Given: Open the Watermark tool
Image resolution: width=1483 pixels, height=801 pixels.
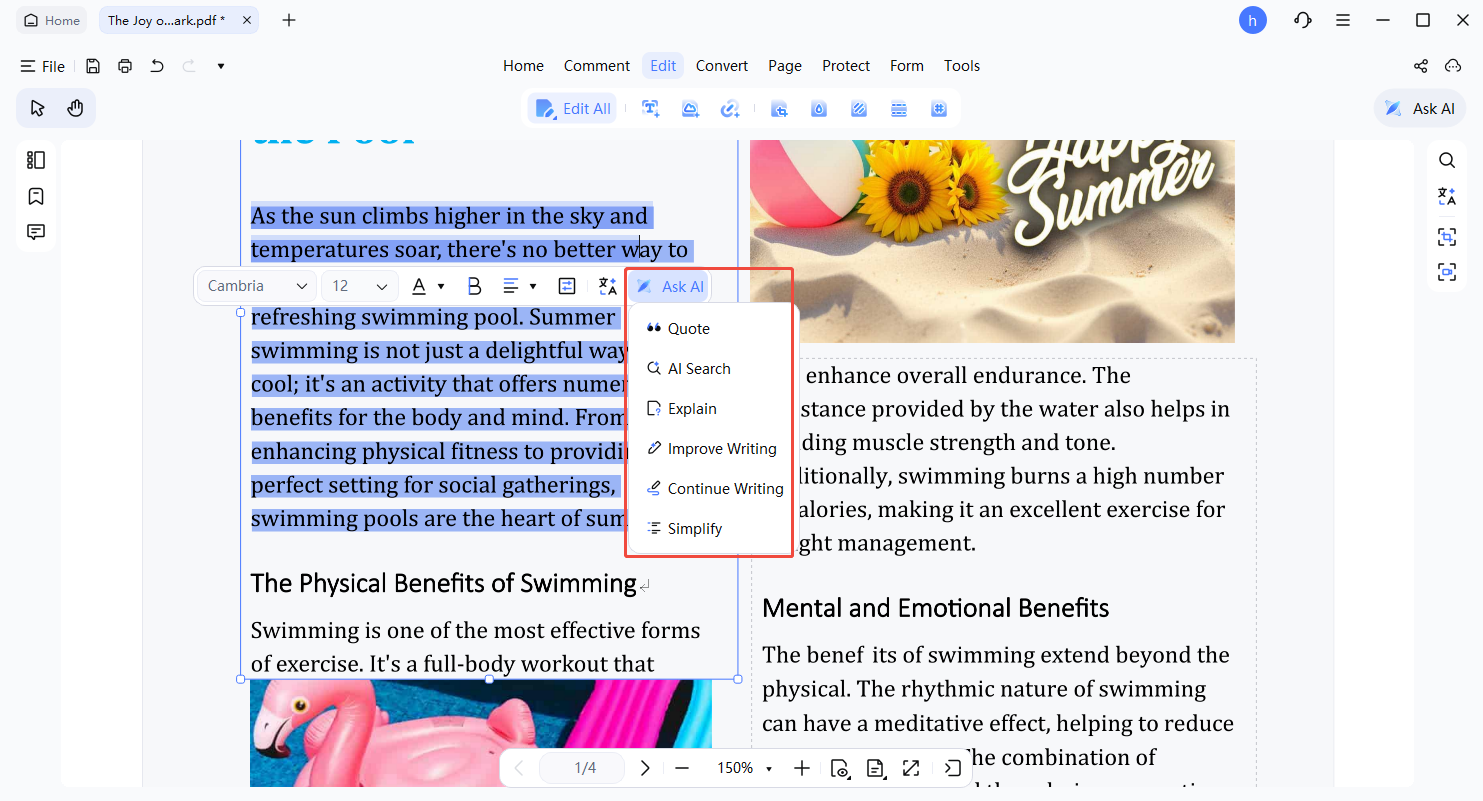Looking at the screenshot, I should coord(818,108).
